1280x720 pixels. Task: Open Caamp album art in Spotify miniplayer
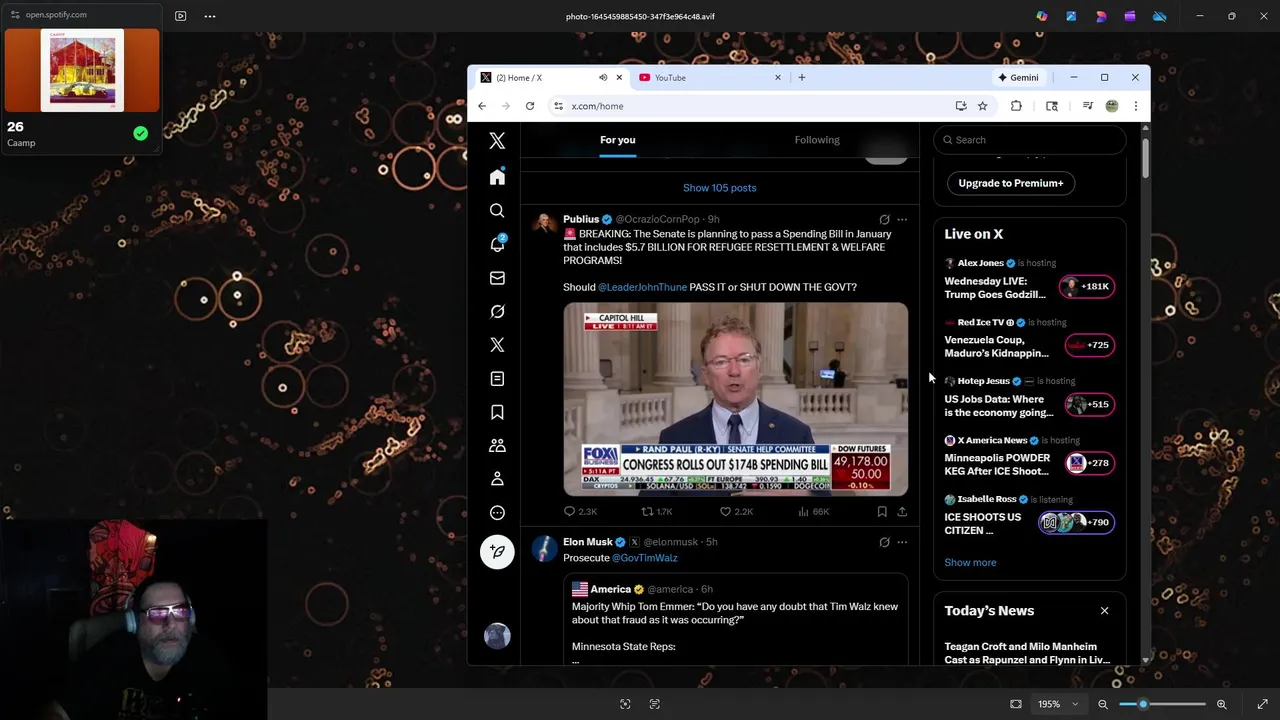(82, 70)
